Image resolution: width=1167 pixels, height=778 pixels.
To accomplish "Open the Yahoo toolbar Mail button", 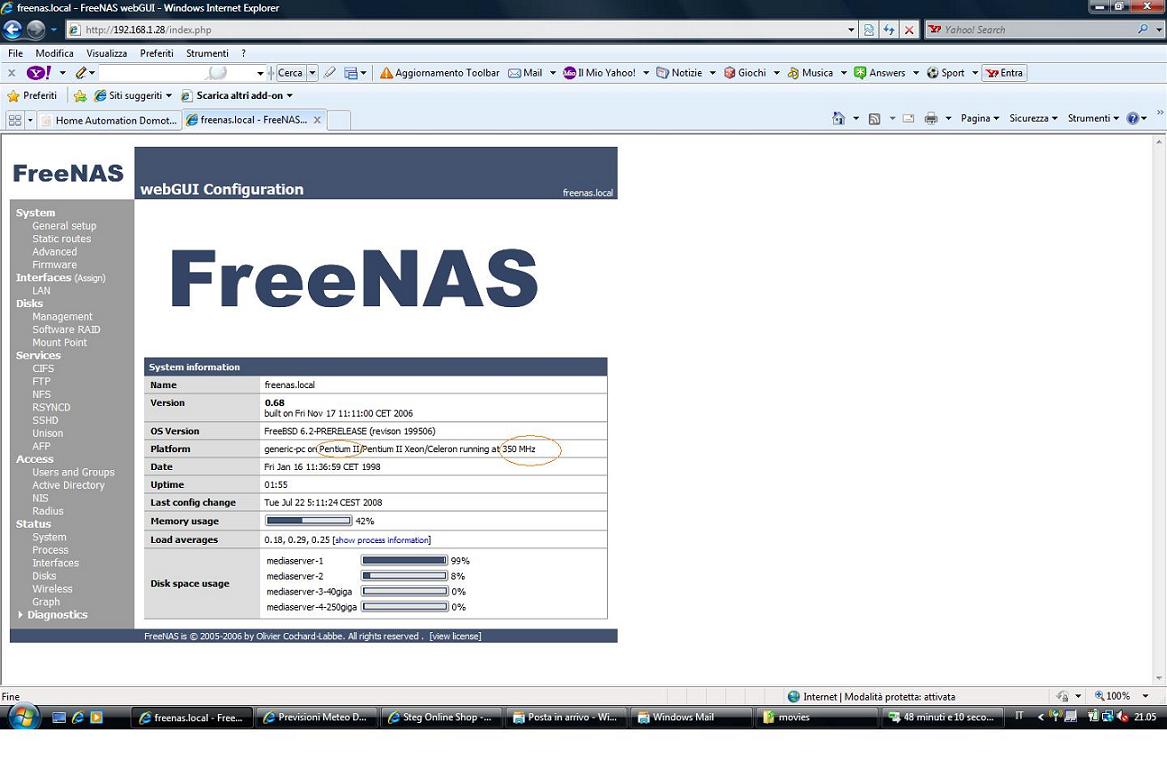I will point(525,73).
